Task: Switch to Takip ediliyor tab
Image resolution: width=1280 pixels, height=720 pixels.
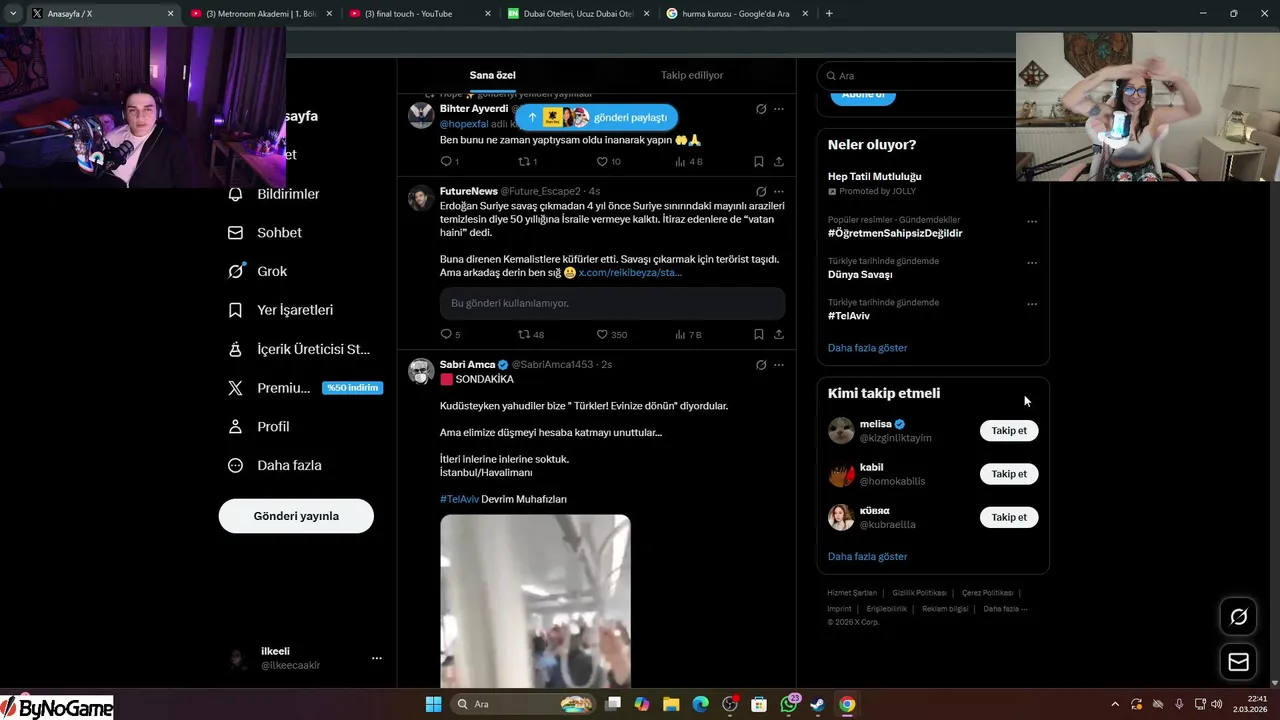Action: tap(692, 75)
